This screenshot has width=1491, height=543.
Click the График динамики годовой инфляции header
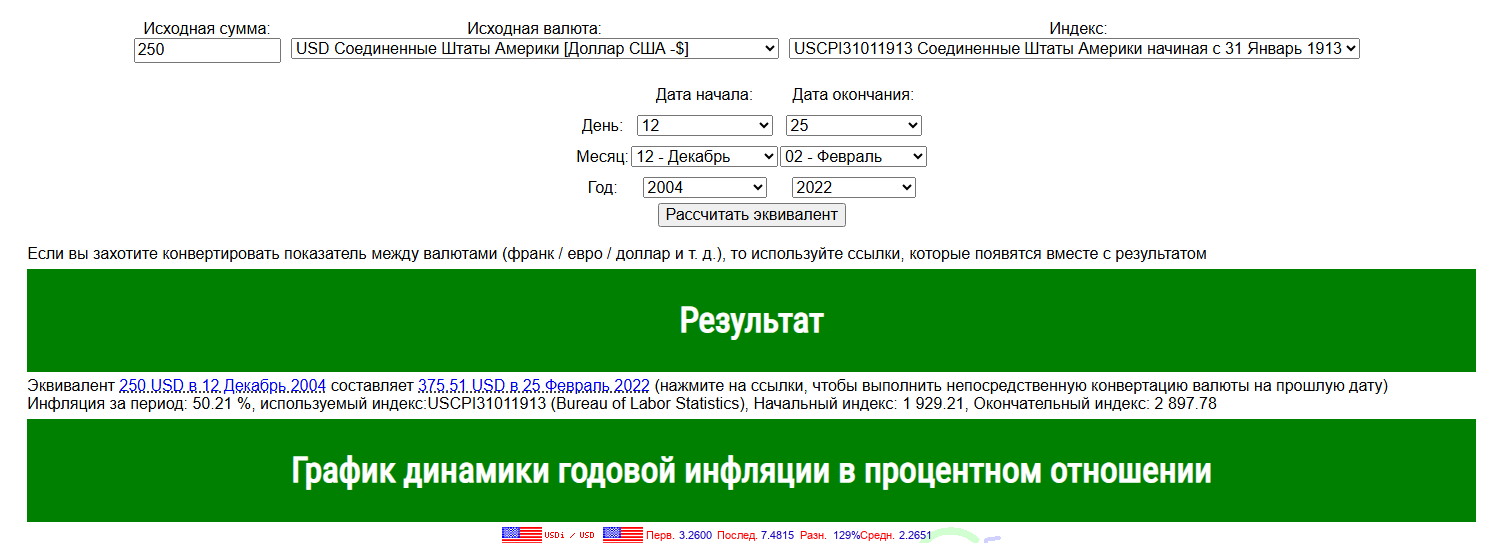[x=751, y=470]
